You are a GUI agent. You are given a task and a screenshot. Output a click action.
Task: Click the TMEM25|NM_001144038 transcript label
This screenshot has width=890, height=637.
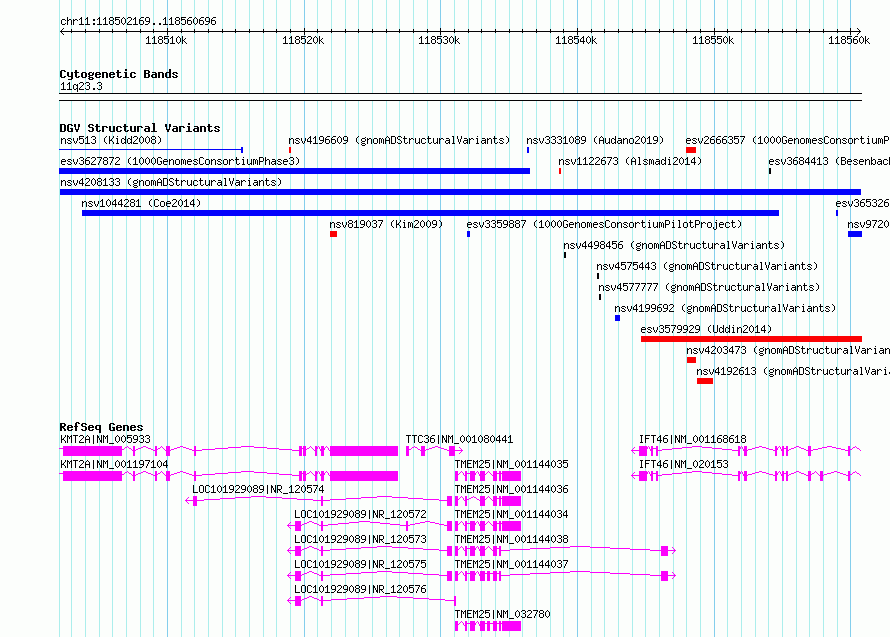(x=511, y=539)
